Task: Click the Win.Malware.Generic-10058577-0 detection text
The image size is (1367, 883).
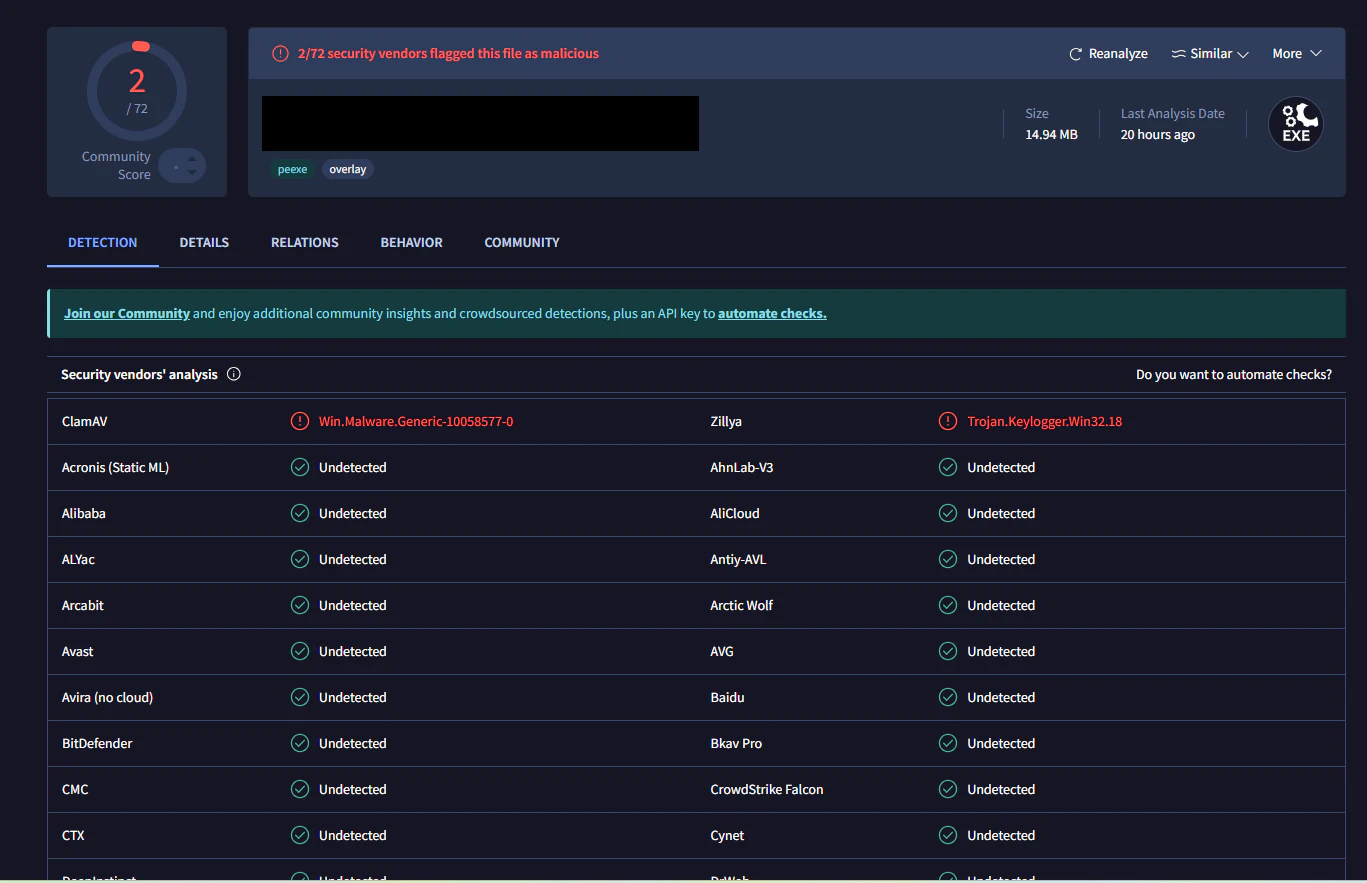Action: coord(416,421)
